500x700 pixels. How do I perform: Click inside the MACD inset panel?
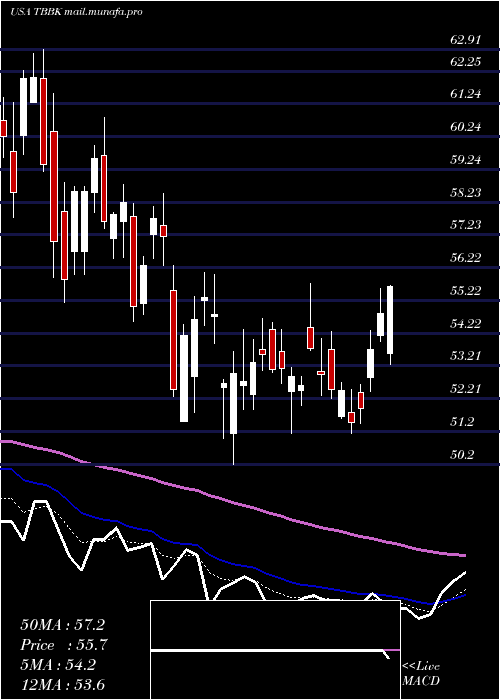(275, 650)
